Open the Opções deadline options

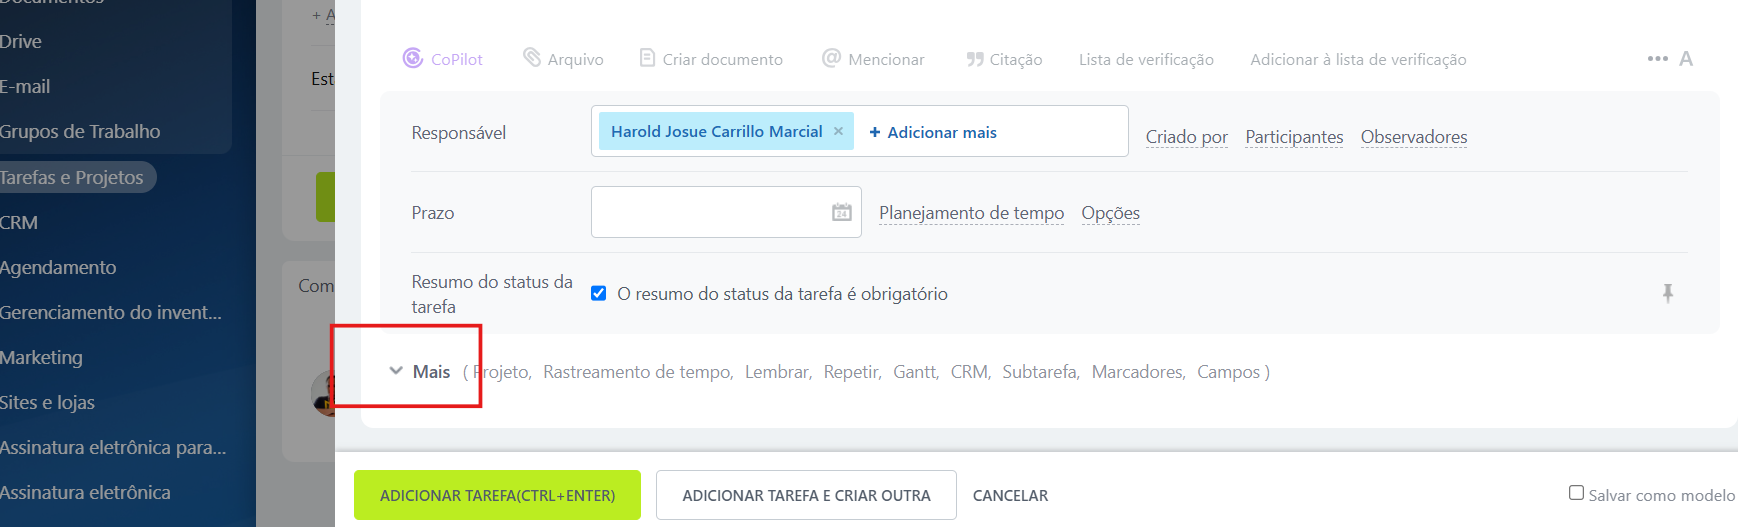pos(1110,213)
